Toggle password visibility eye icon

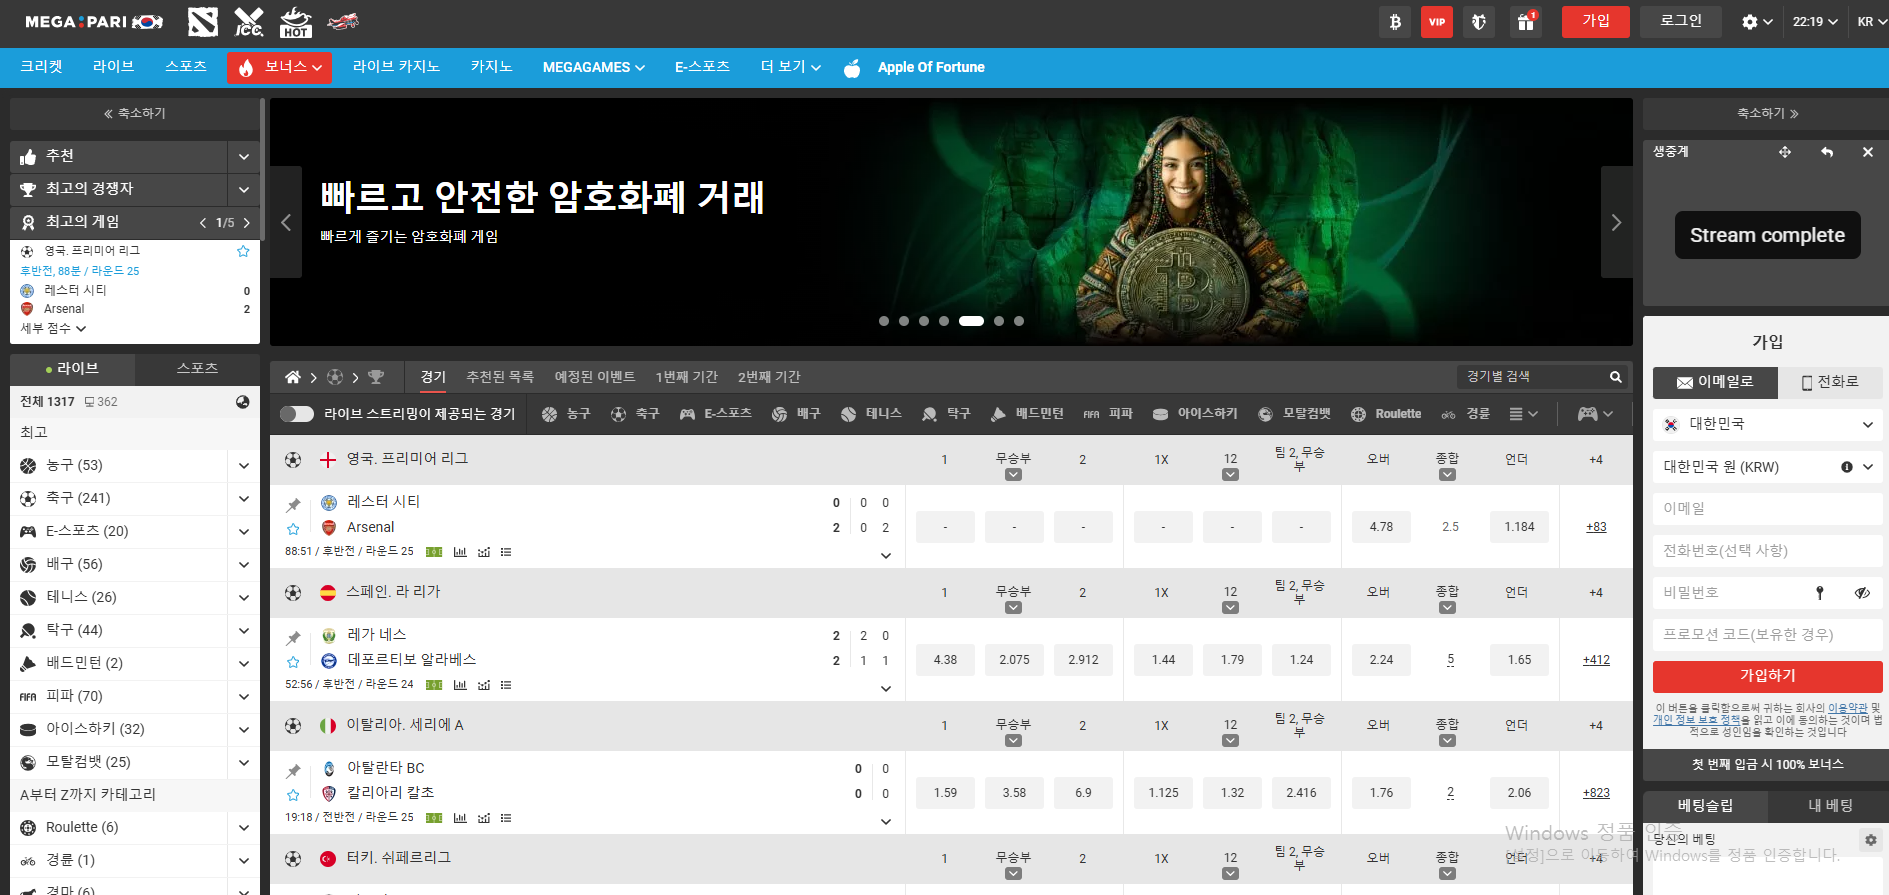pos(1862,593)
